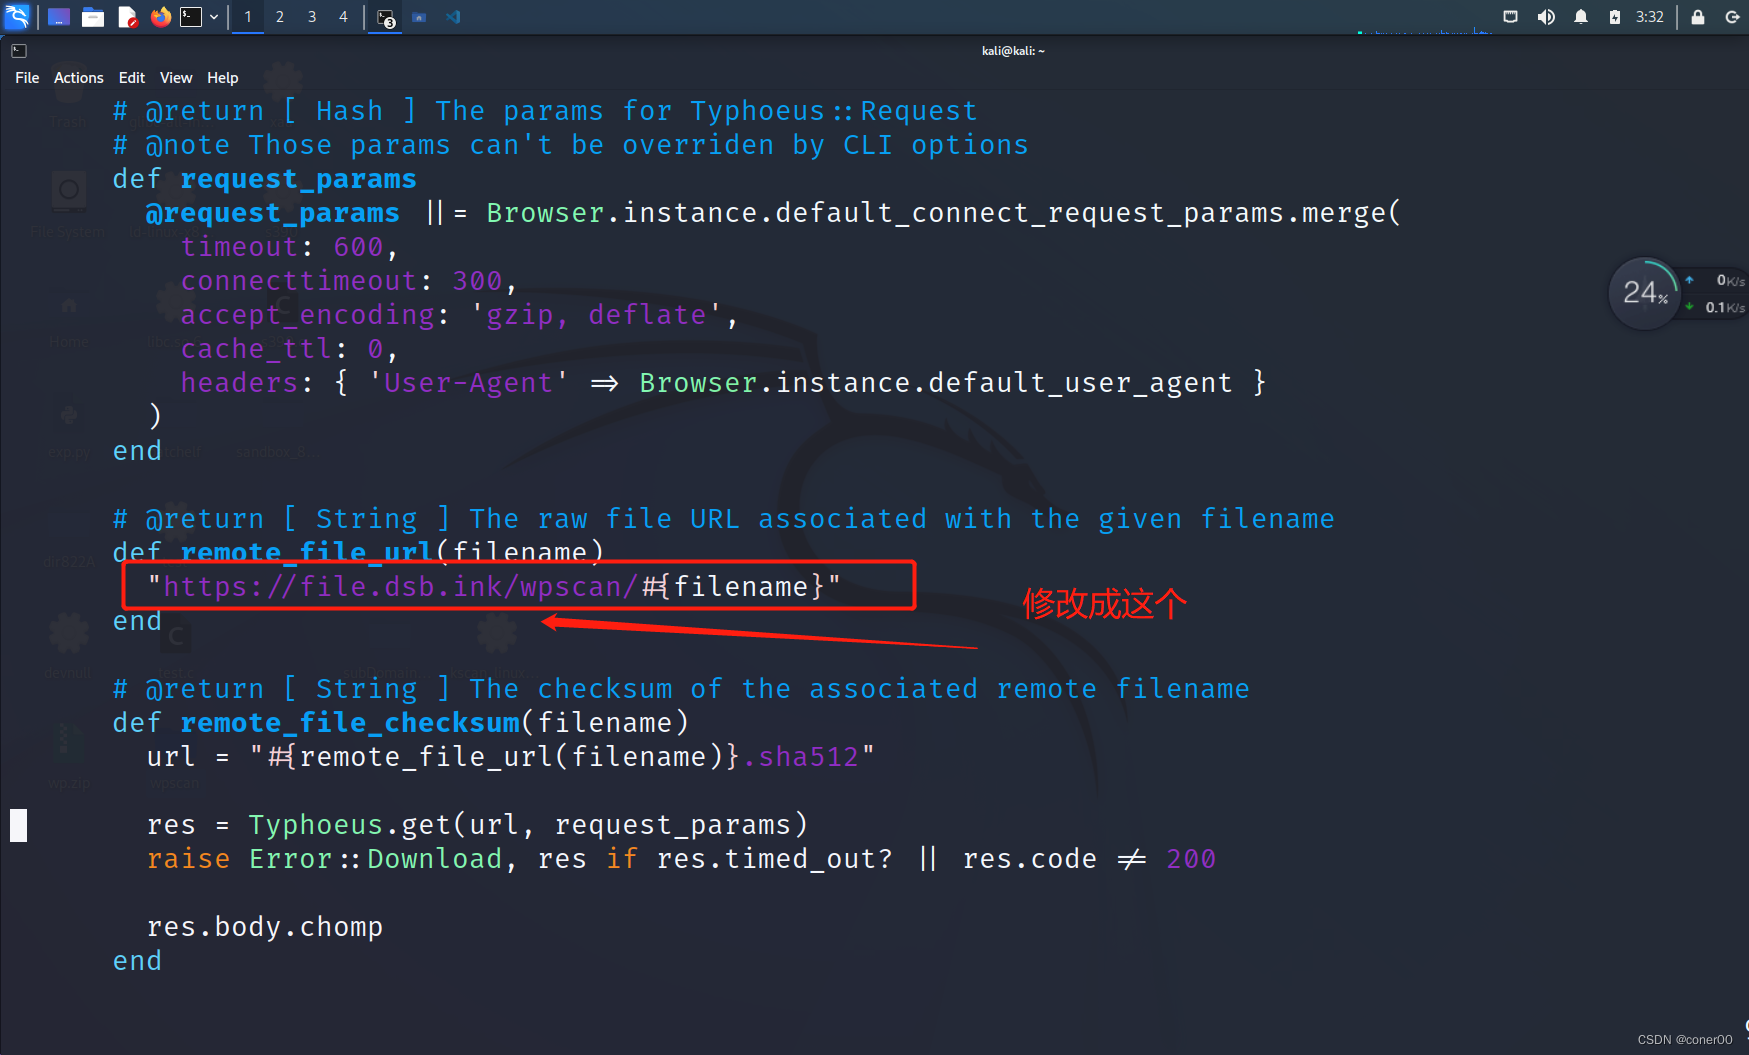Open the Help menu in terminal

[223, 78]
